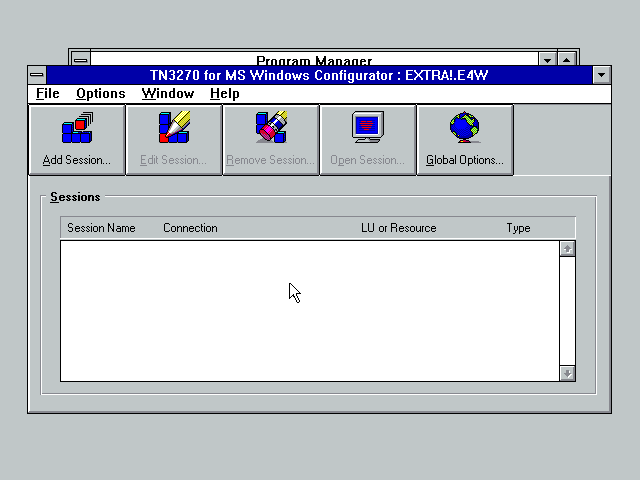Click the sessions list scroll up arrow

[x=567, y=249]
